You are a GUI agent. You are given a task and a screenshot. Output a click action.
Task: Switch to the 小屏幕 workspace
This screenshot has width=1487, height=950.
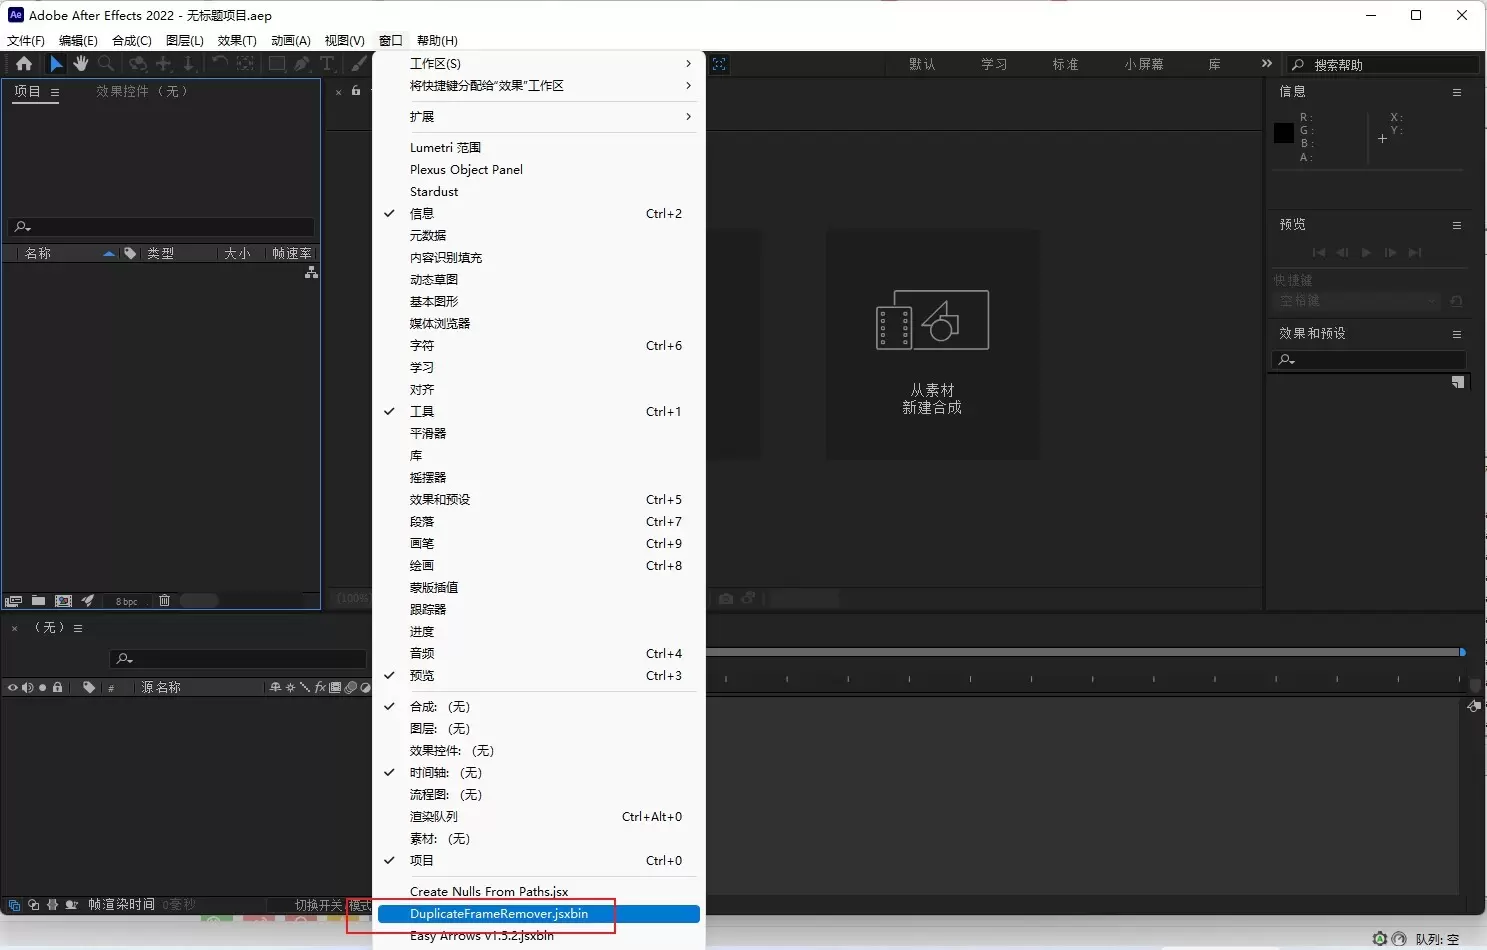pyautogui.click(x=1144, y=64)
